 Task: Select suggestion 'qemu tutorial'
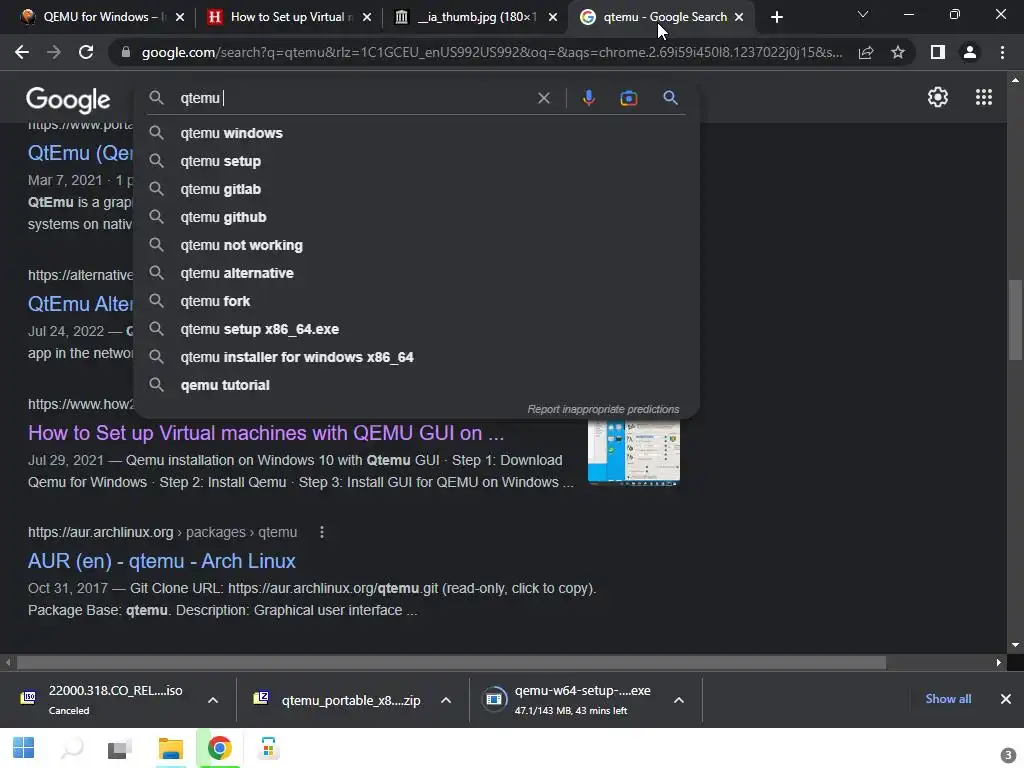click(x=416, y=385)
